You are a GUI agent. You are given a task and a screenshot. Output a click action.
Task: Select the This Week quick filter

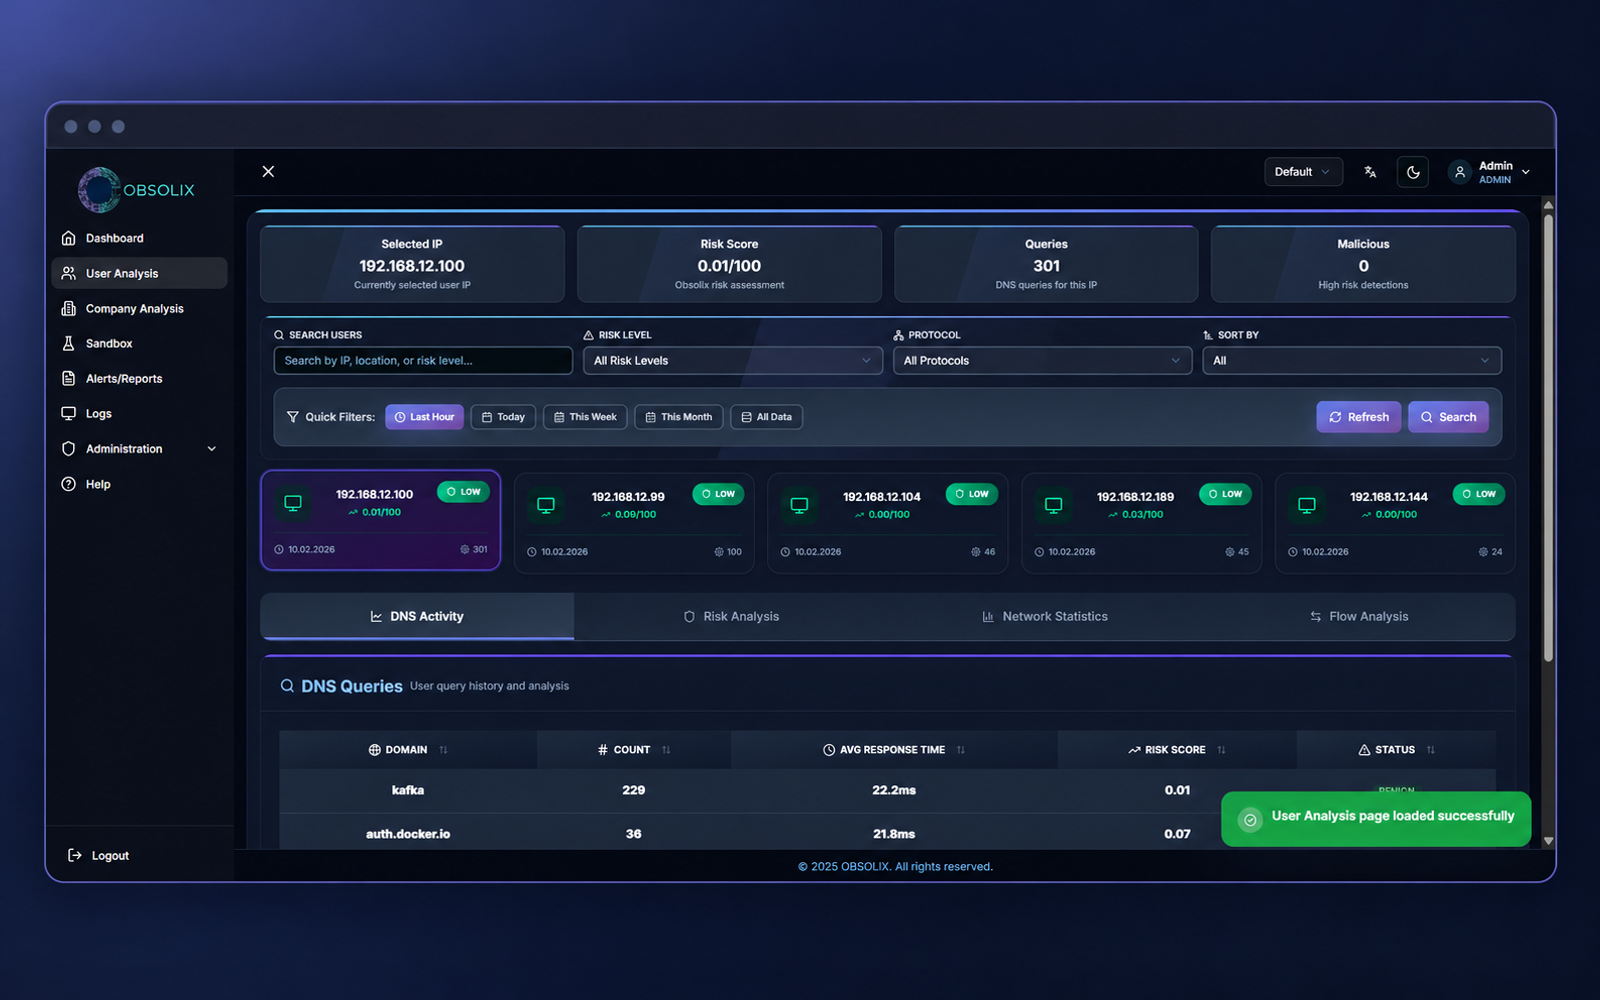(x=585, y=417)
